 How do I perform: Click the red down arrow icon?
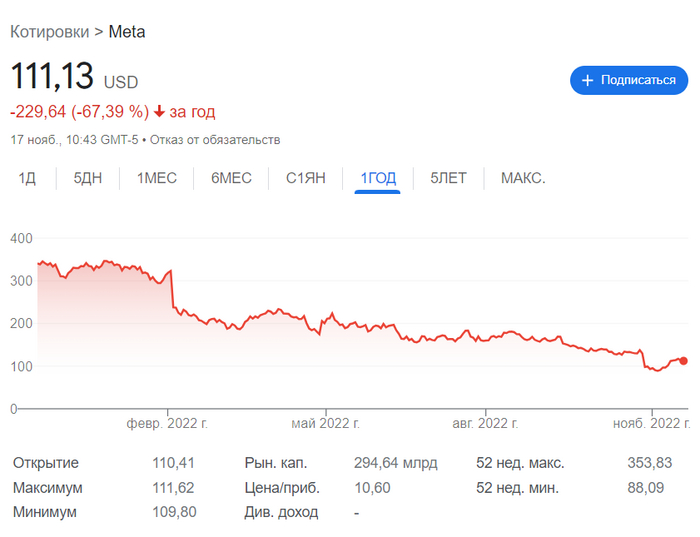159,112
